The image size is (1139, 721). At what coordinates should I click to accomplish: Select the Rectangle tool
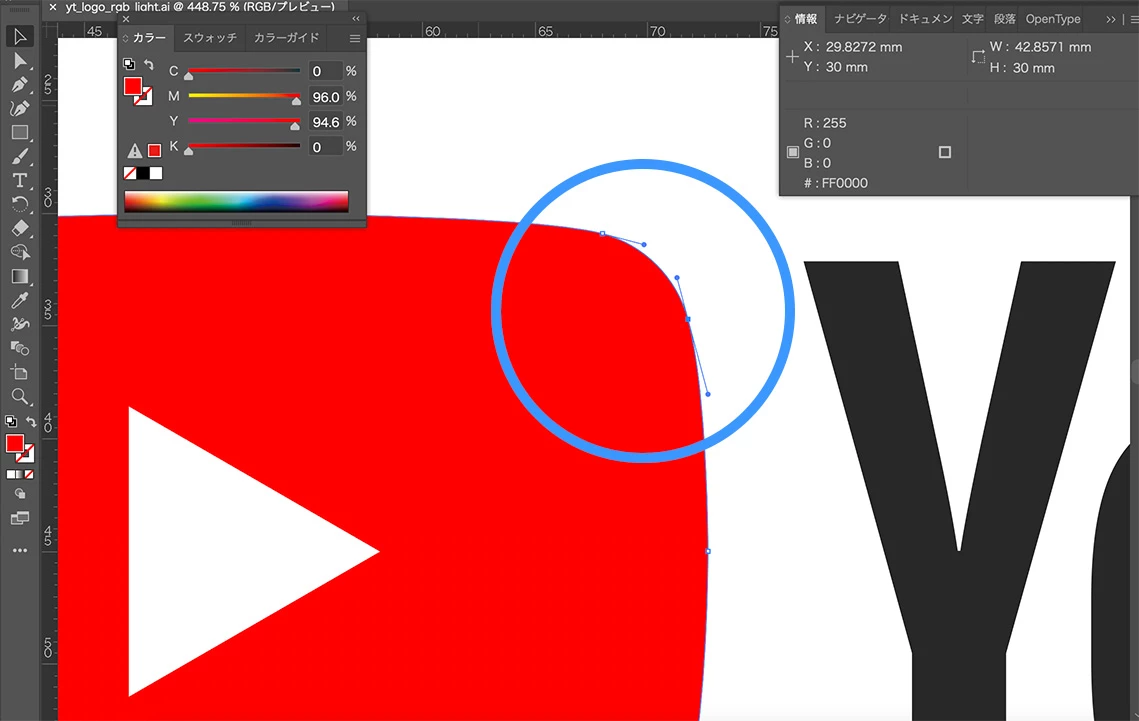coord(20,133)
